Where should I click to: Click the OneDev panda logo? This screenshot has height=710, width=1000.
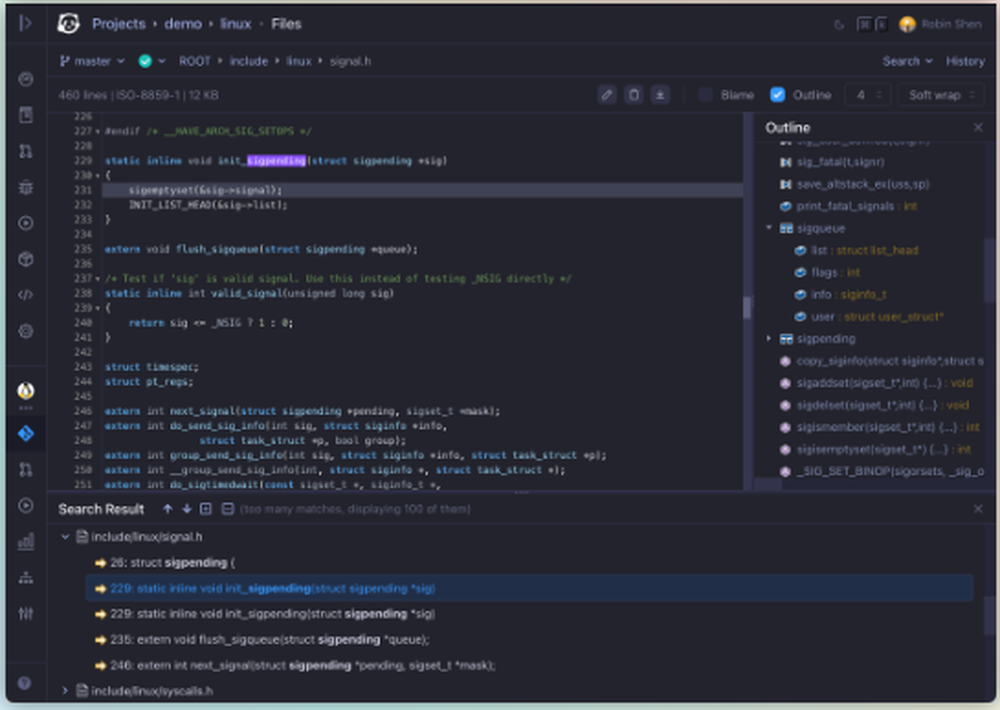(x=68, y=24)
